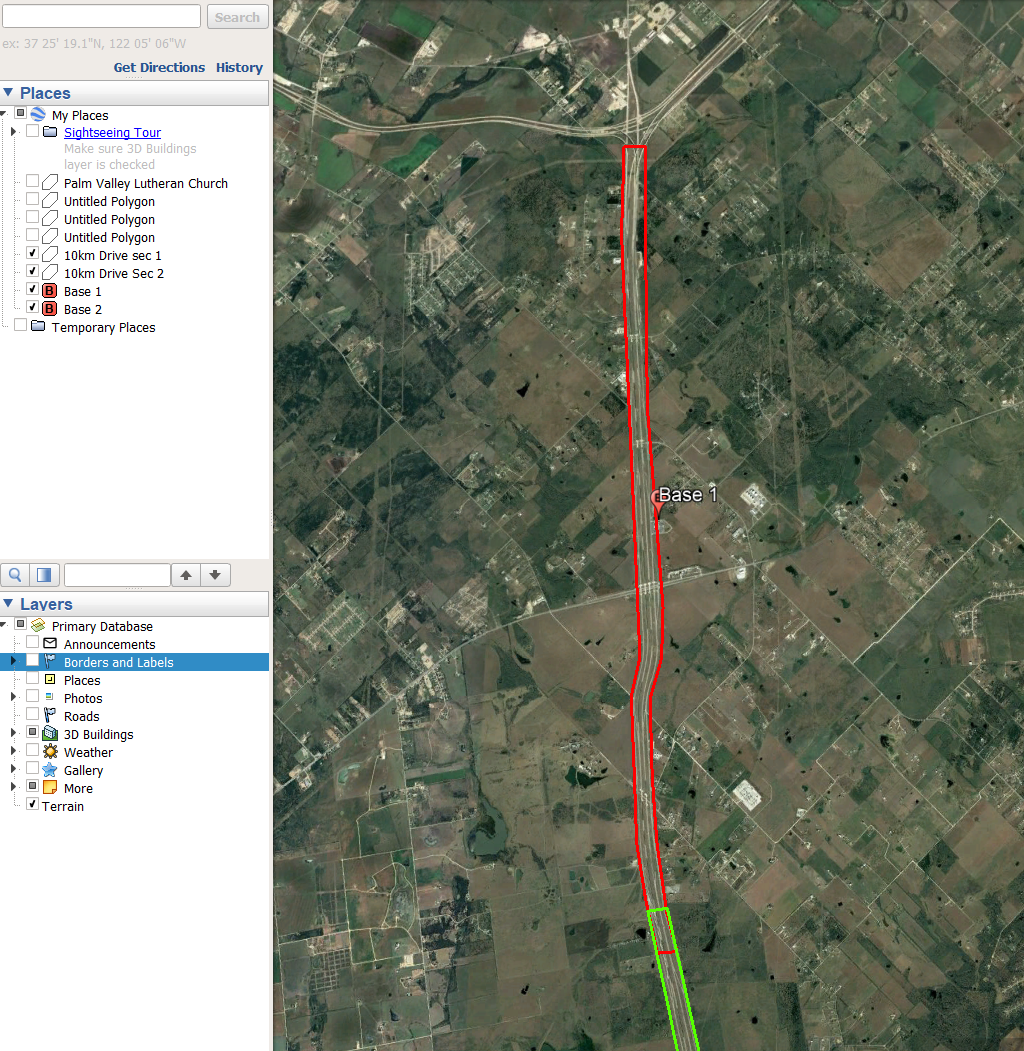Collapse the Layers panel header triangle
The height and width of the screenshot is (1051, 1024).
tap(8, 604)
